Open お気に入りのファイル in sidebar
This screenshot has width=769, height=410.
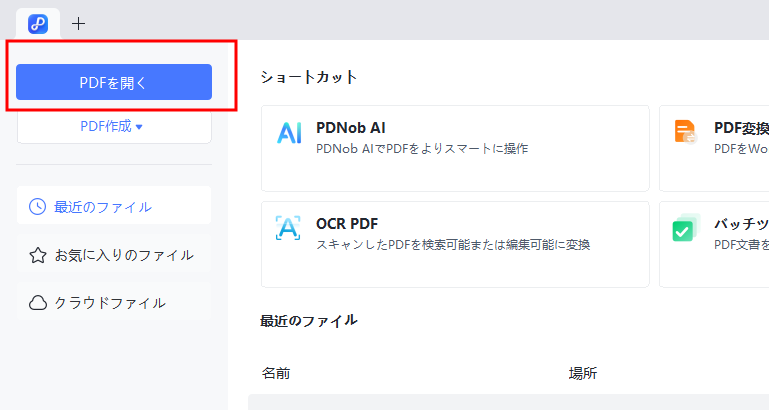(114, 254)
